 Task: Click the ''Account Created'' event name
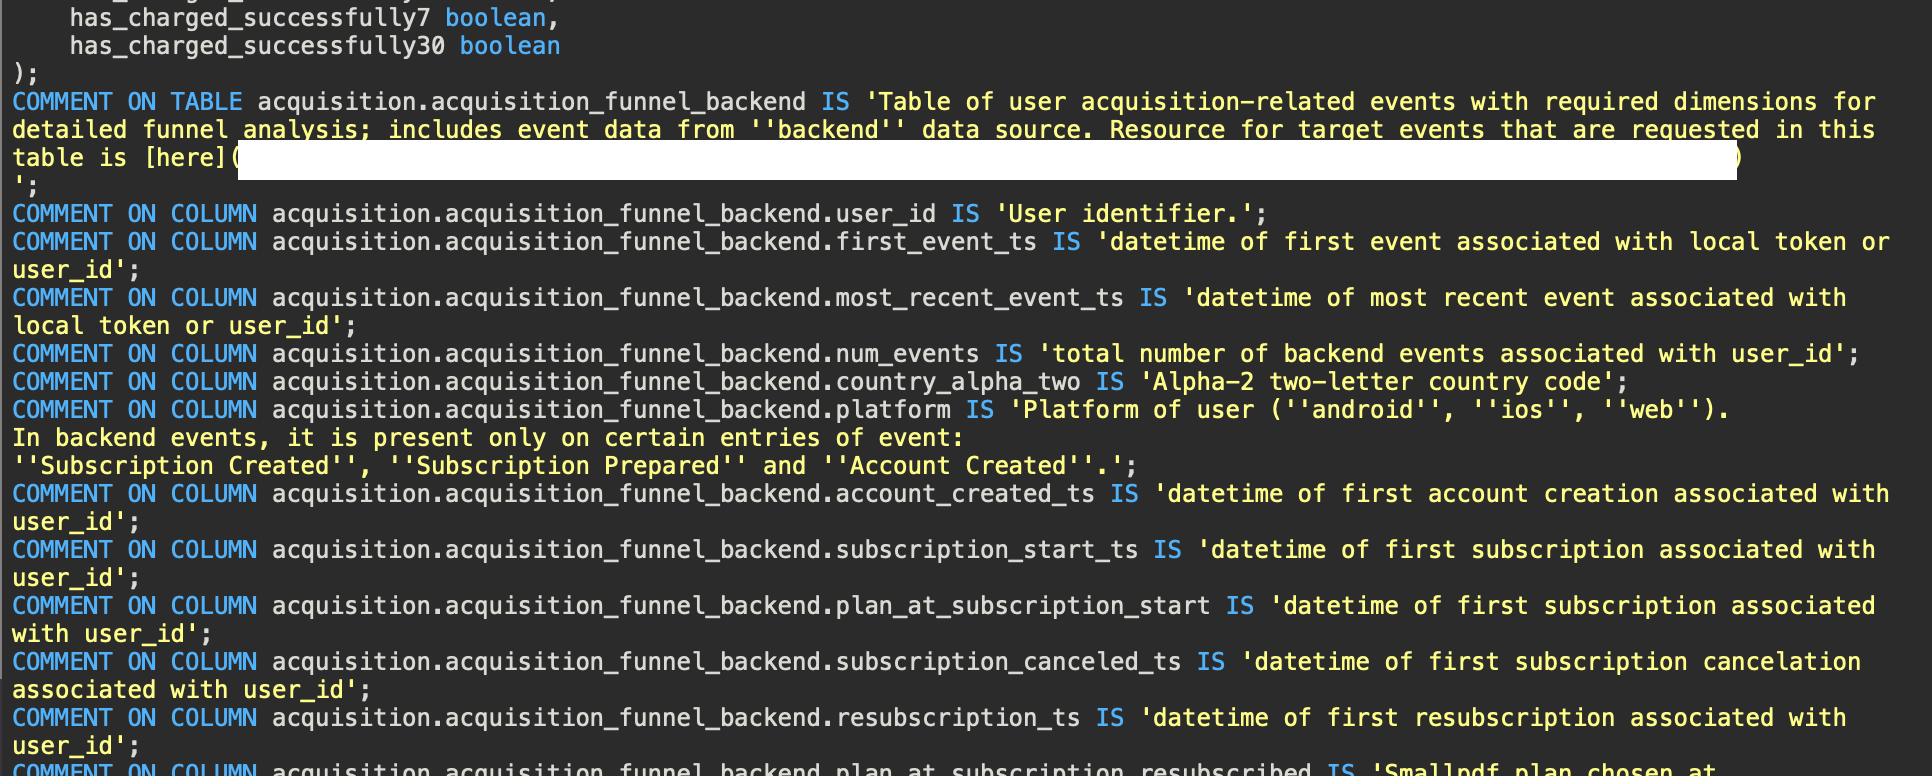click(x=958, y=466)
